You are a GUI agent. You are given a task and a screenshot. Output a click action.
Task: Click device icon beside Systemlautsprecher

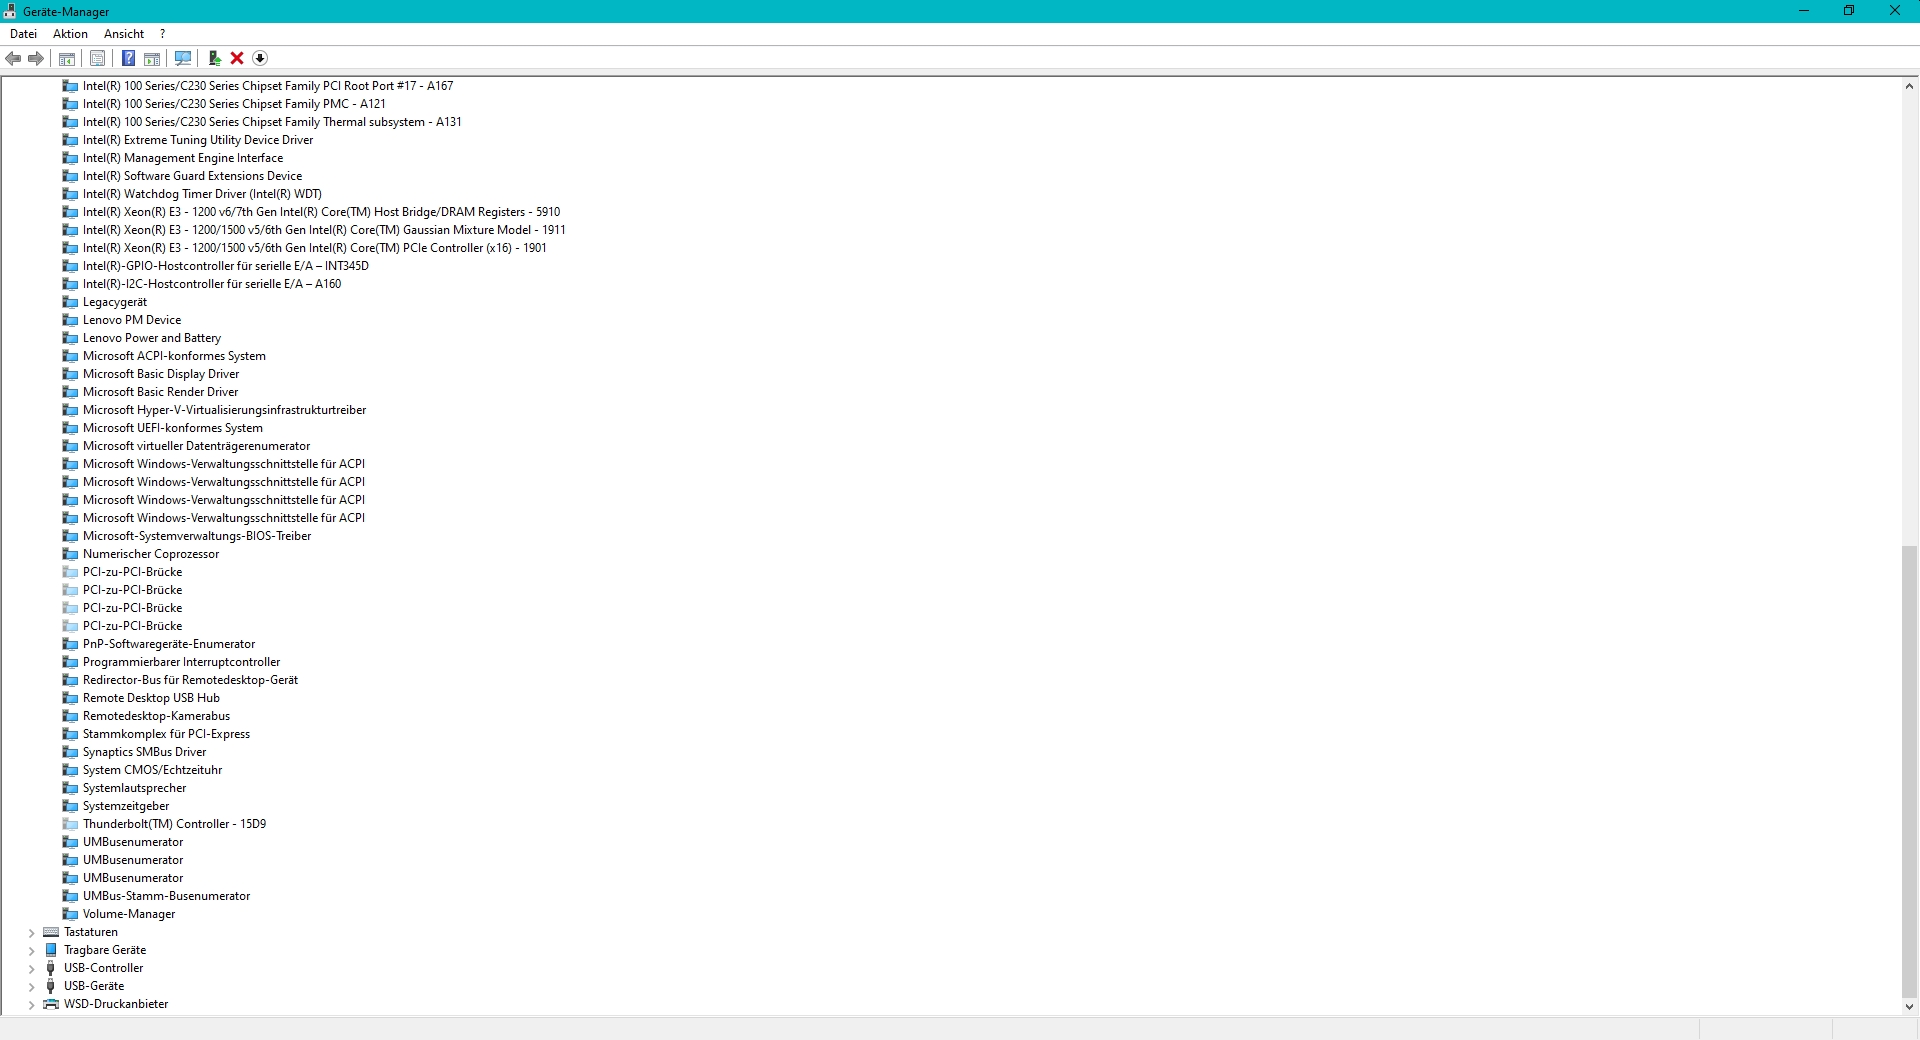70,788
